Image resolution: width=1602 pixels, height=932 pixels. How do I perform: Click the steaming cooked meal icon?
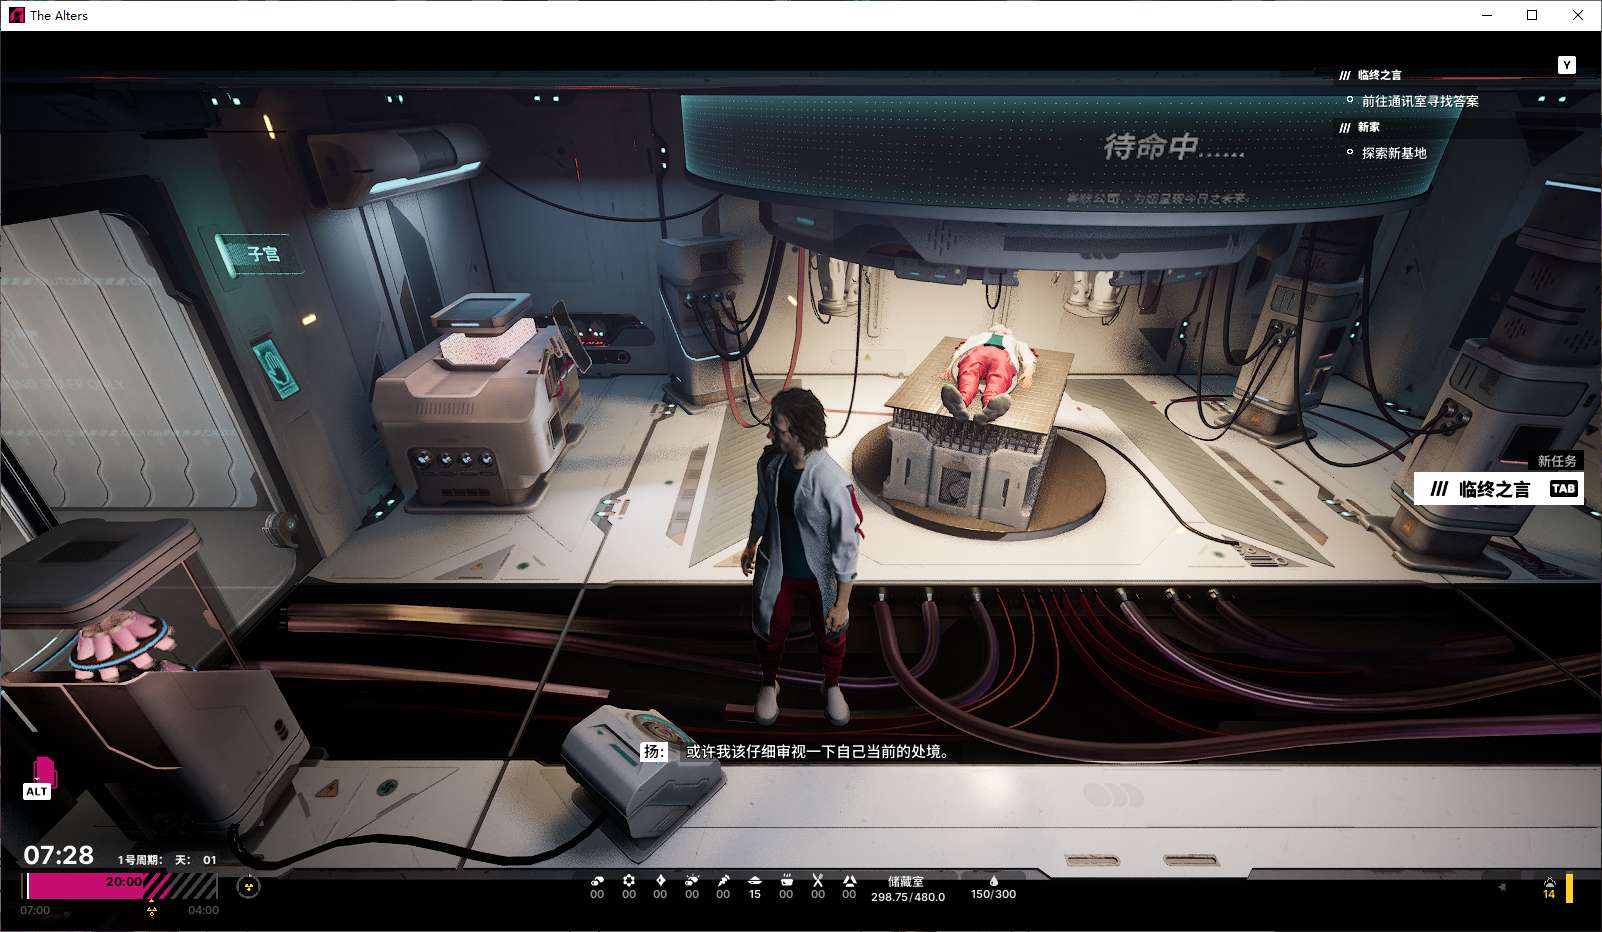786,881
